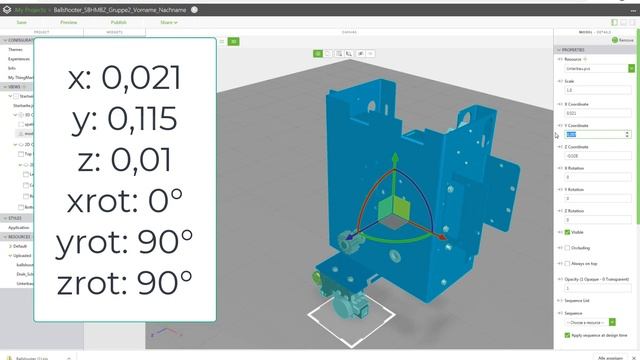Collapse the 2D Overlay tree node
This screenshot has height=360, width=640.
15,144
